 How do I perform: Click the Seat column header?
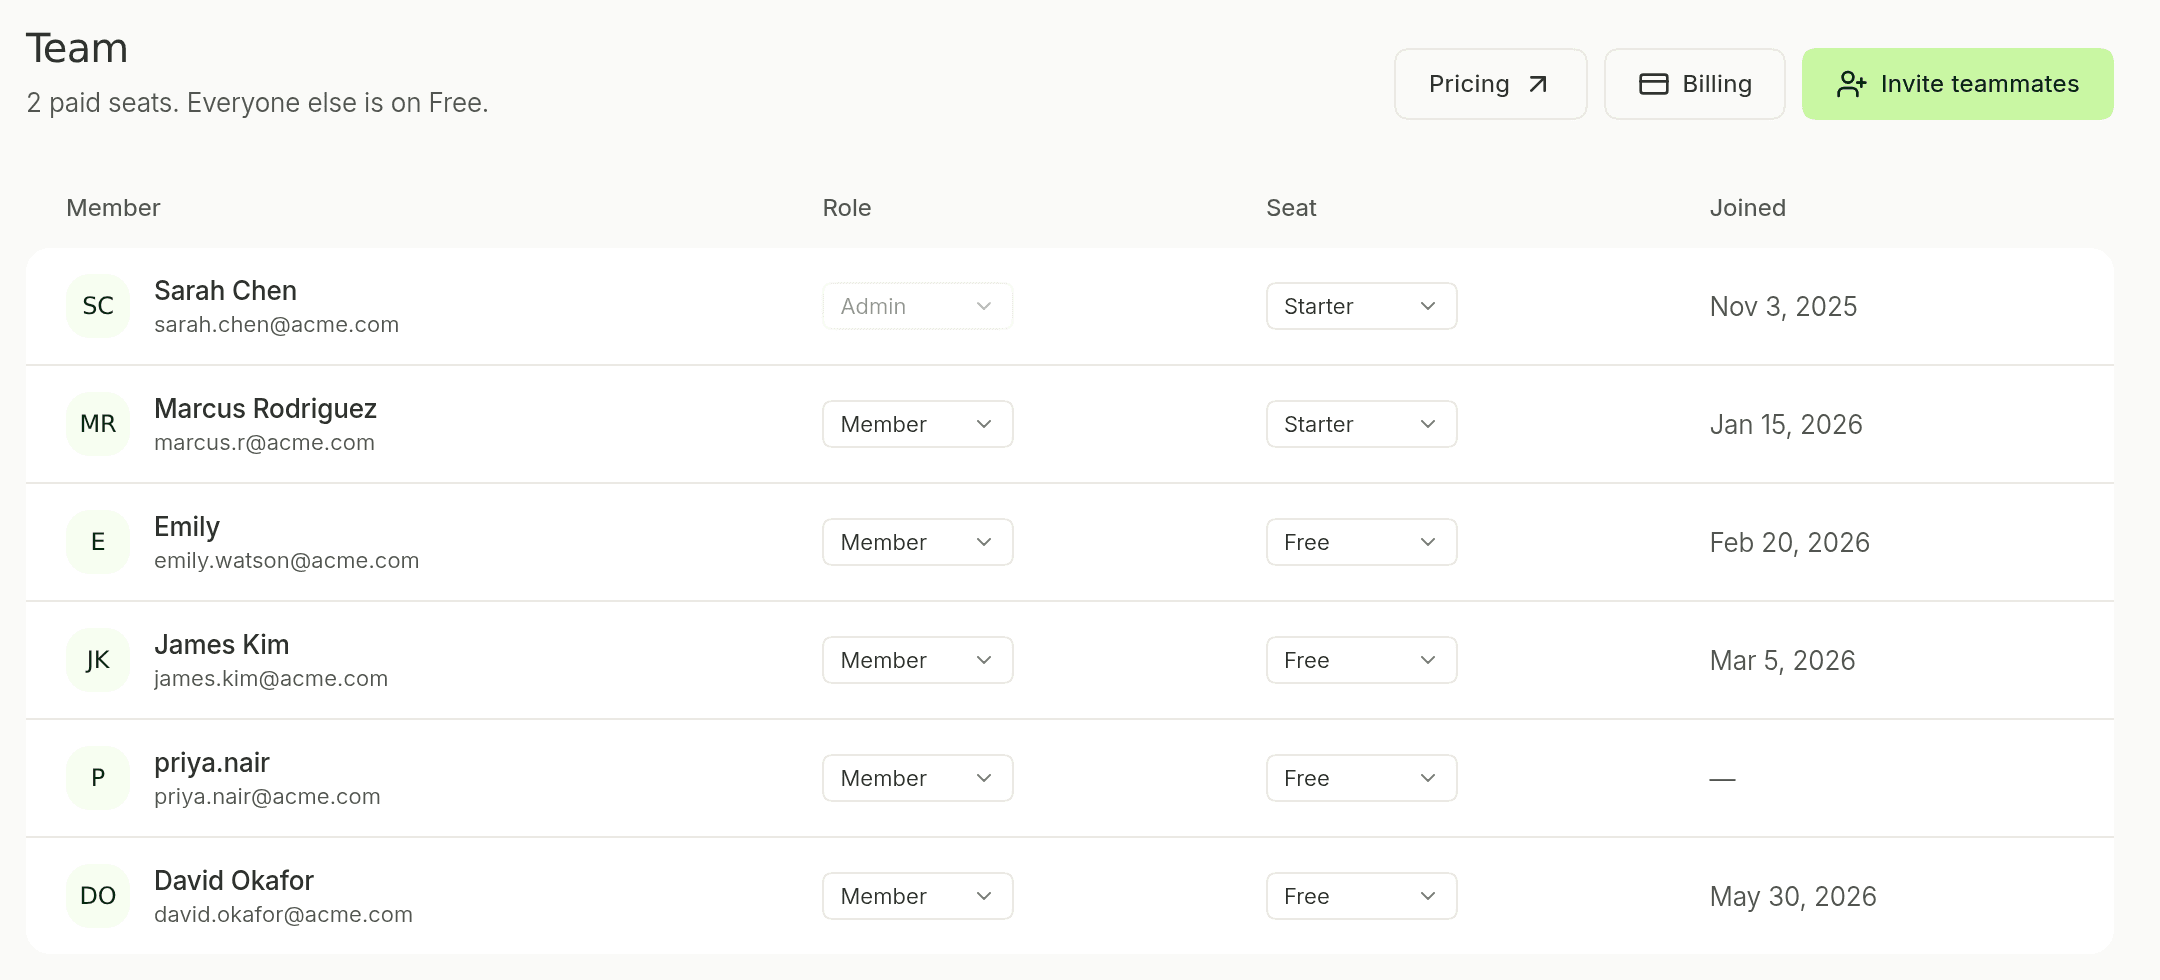tap(1291, 208)
